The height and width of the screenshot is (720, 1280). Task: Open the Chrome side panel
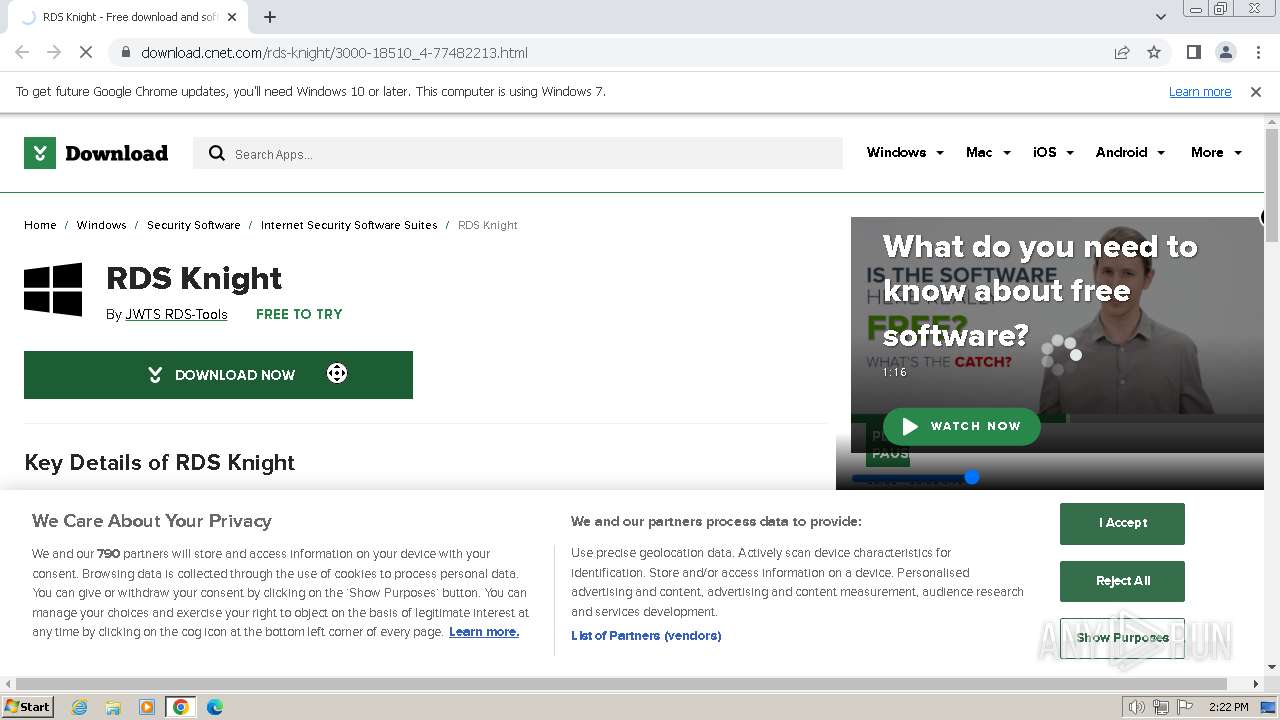tap(1193, 52)
